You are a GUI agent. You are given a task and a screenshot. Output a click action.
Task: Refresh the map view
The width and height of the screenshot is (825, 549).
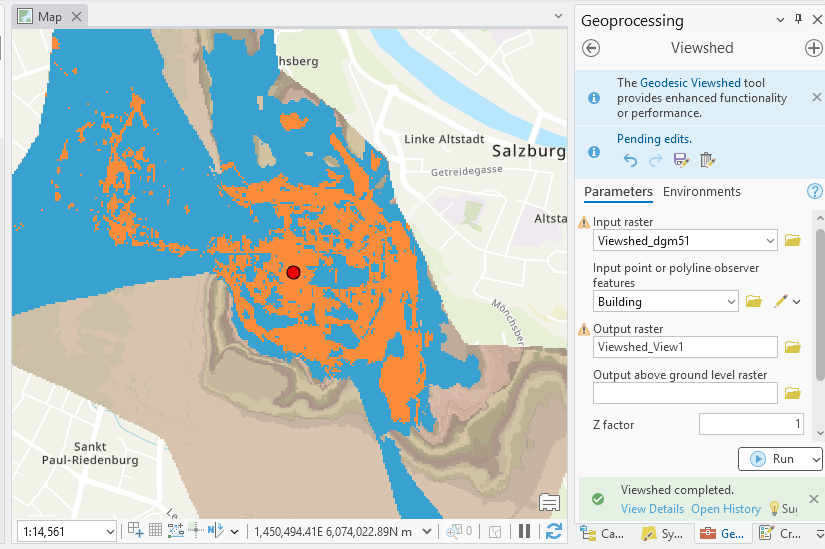point(554,531)
